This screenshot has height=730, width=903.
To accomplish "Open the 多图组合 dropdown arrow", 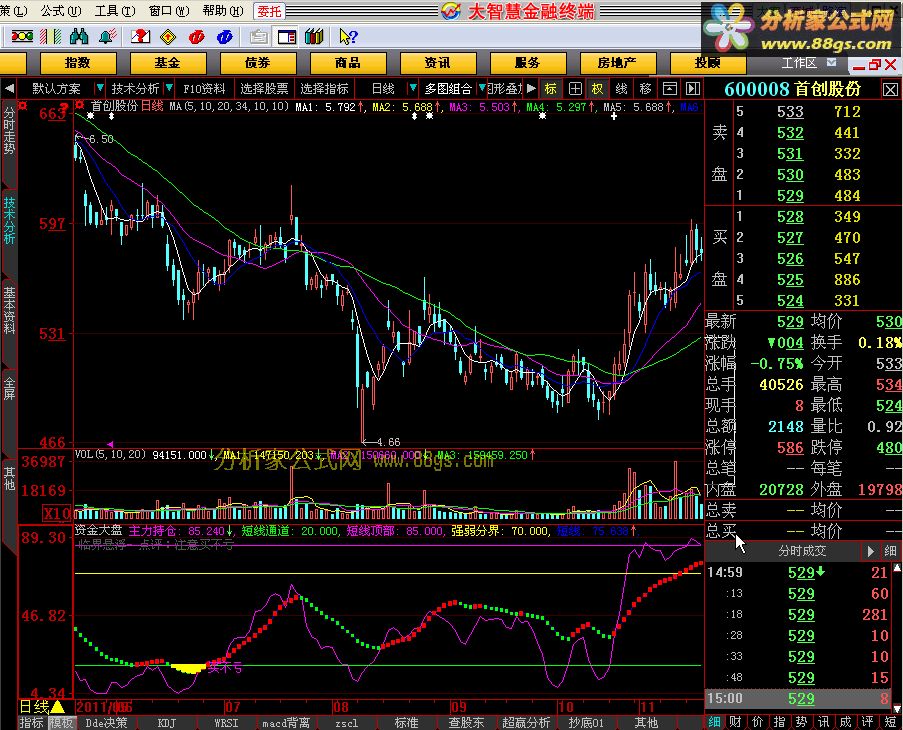I will 482,89.
